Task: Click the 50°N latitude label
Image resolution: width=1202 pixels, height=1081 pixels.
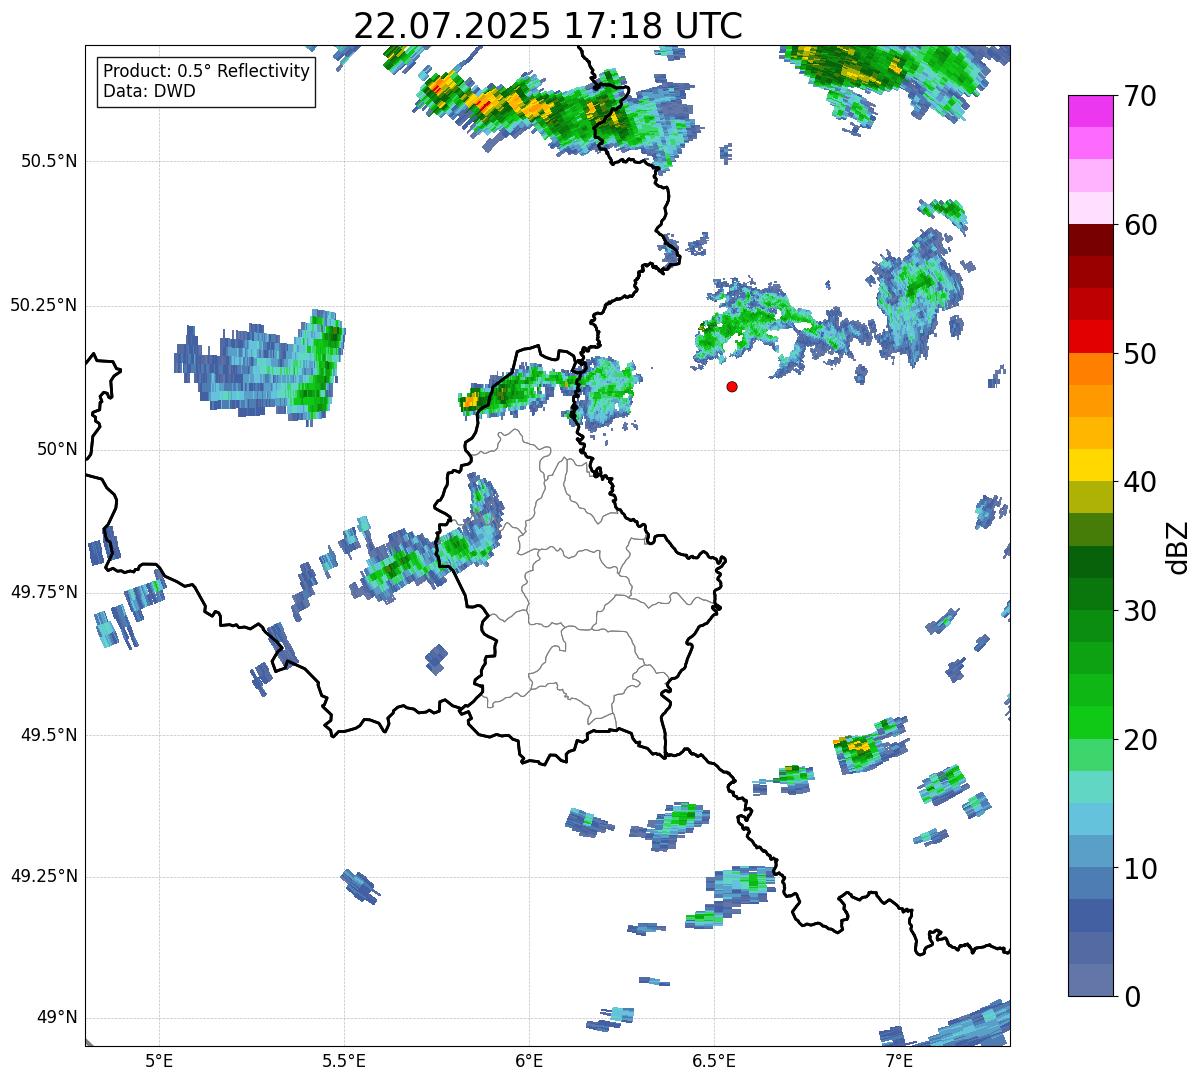Action: coord(57,449)
